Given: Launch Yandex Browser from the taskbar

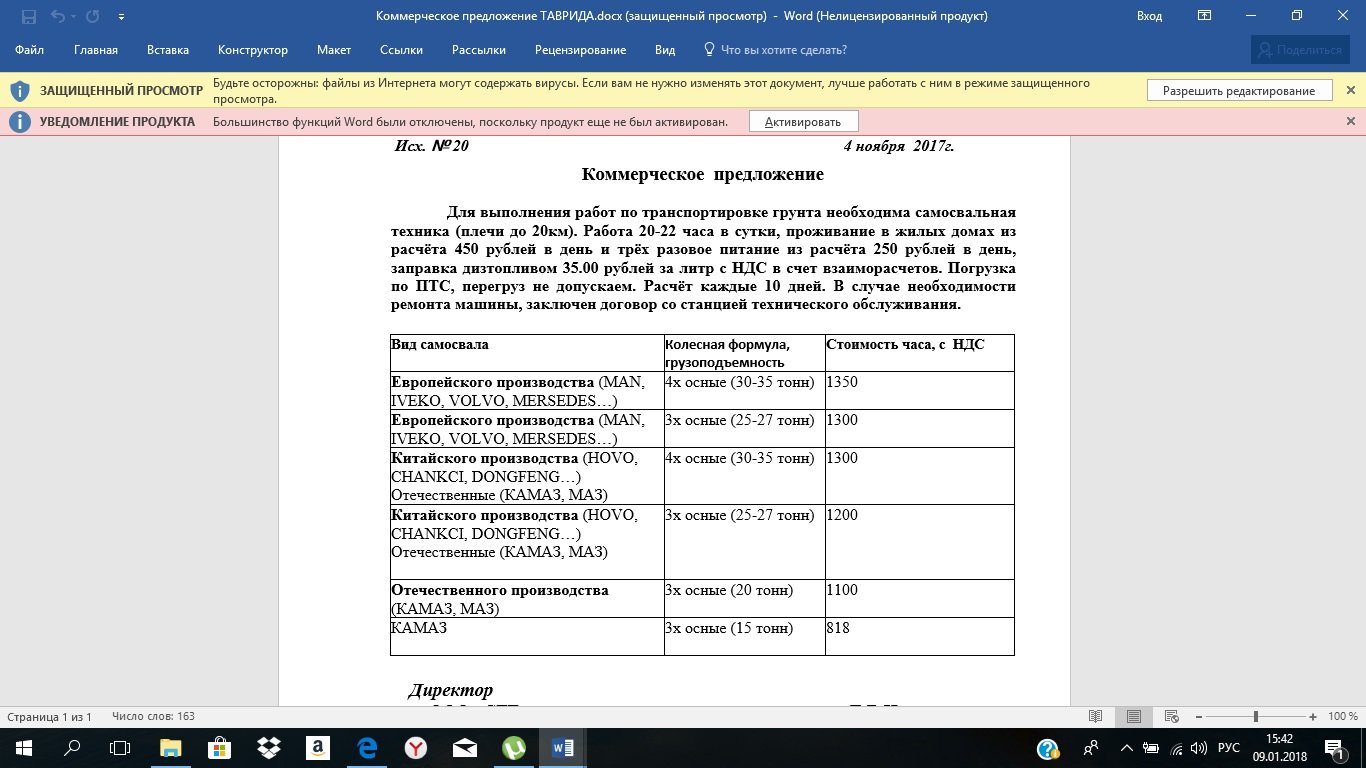Looking at the screenshot, I should pyautogui.click(x=415, y=748).
